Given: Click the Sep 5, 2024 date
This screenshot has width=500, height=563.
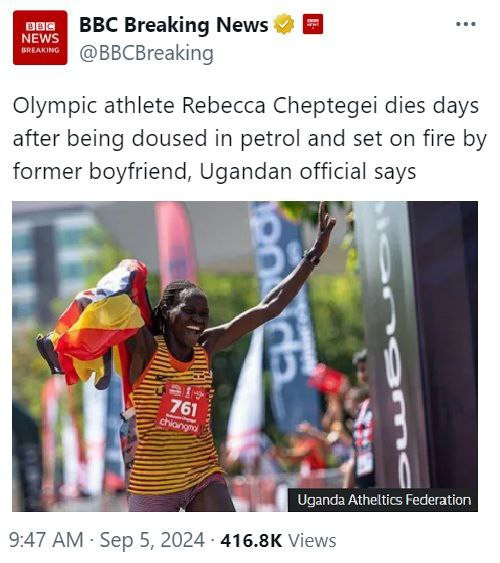Looking at the screenshot, I should coord(152,540).
